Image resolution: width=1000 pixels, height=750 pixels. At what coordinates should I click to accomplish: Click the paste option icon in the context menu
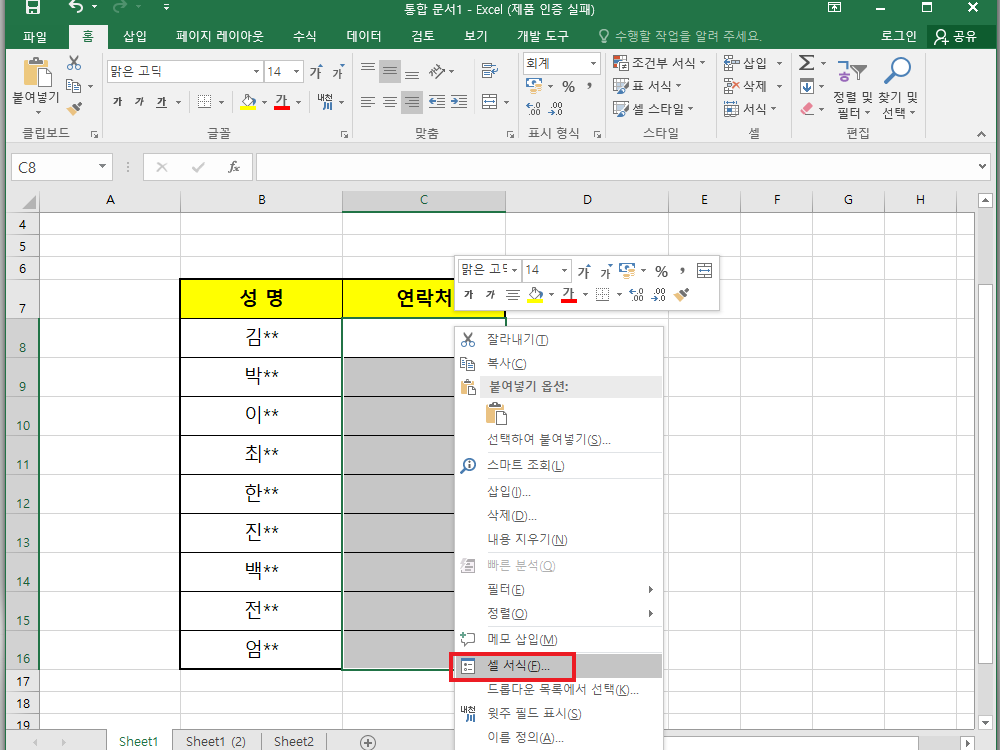pos(497,414)
